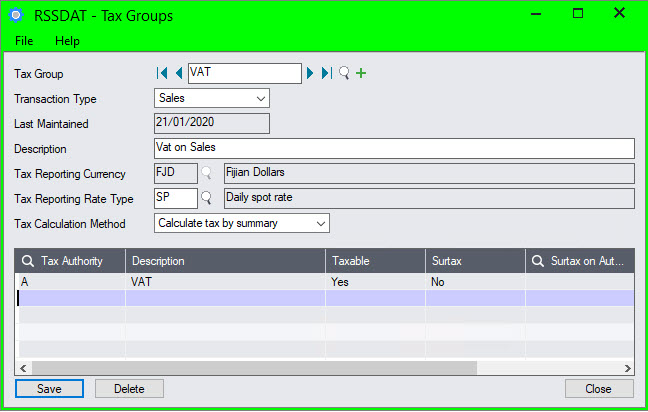
Task: Go to first Tax Group record
Action: [162, 74]
